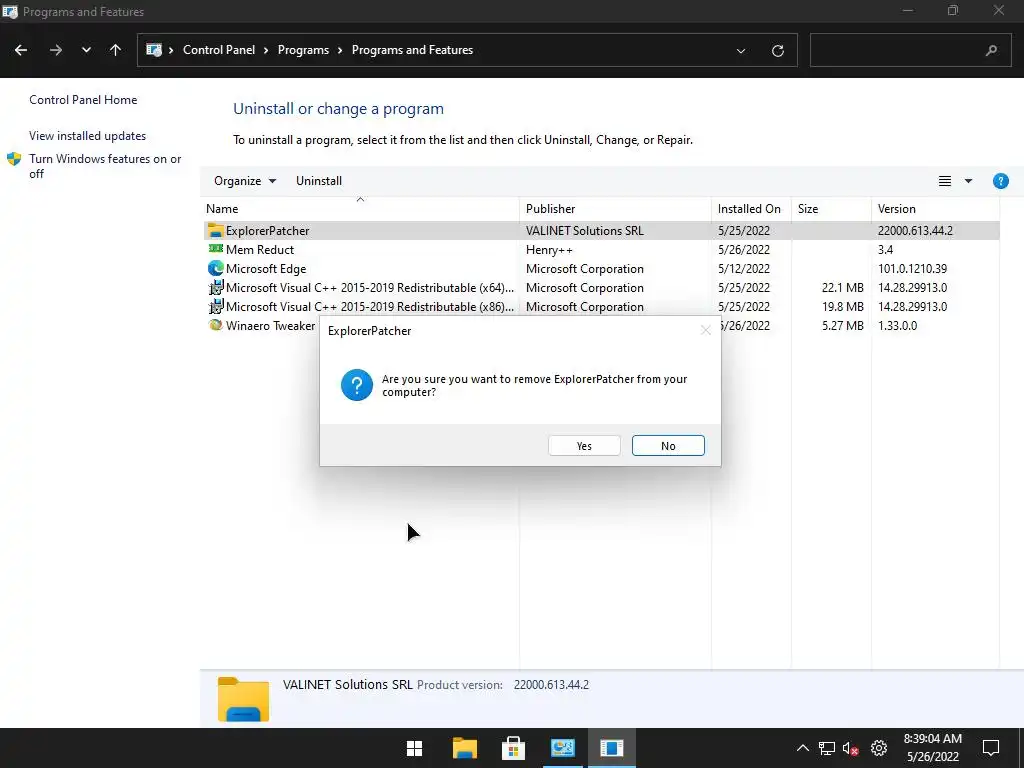Select Visual C++ Redistributable (x86) entry

[601, 306]
